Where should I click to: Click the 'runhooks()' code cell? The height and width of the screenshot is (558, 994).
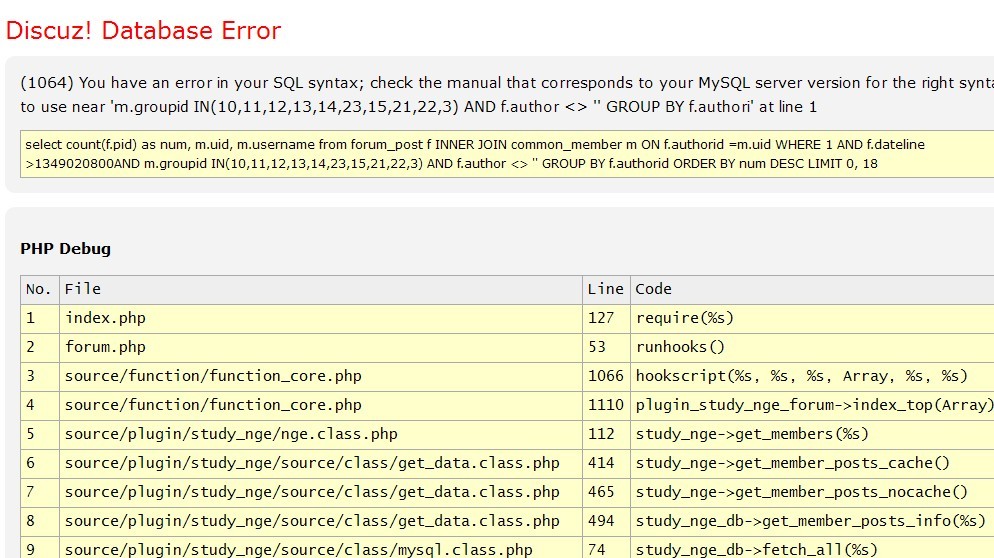pos(812,348)
